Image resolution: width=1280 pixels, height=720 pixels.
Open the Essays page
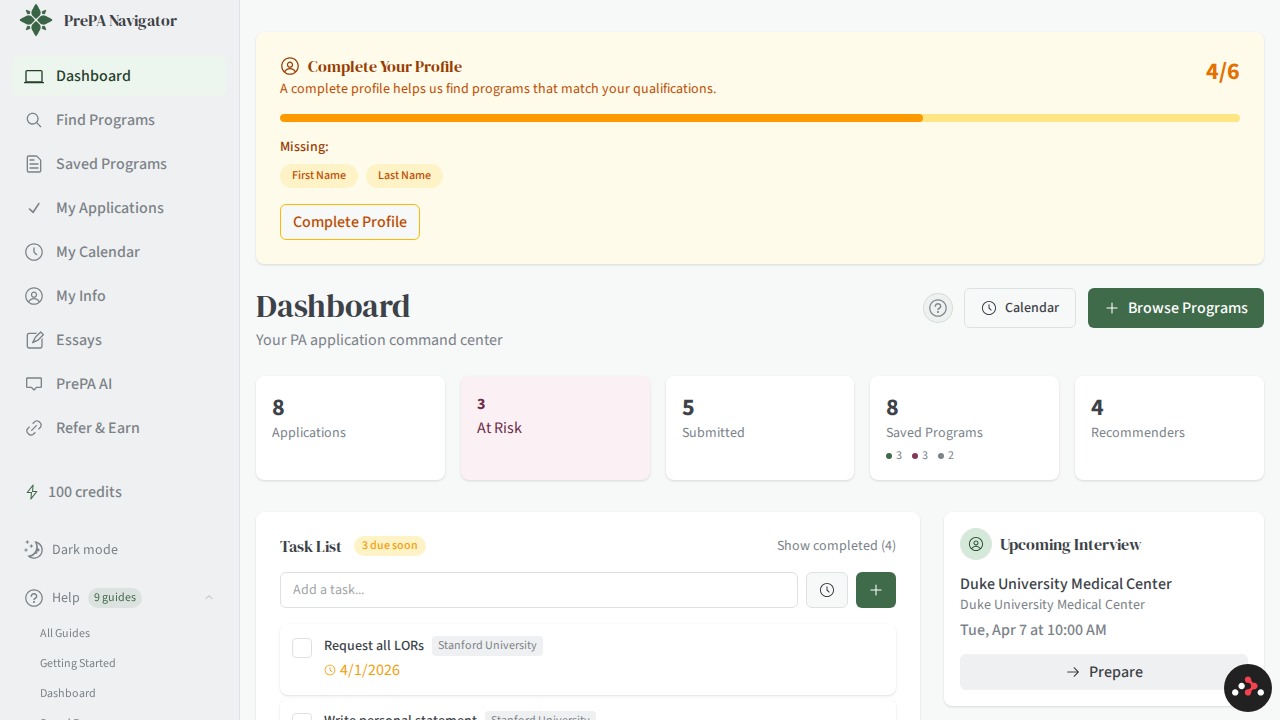point(119,340)
